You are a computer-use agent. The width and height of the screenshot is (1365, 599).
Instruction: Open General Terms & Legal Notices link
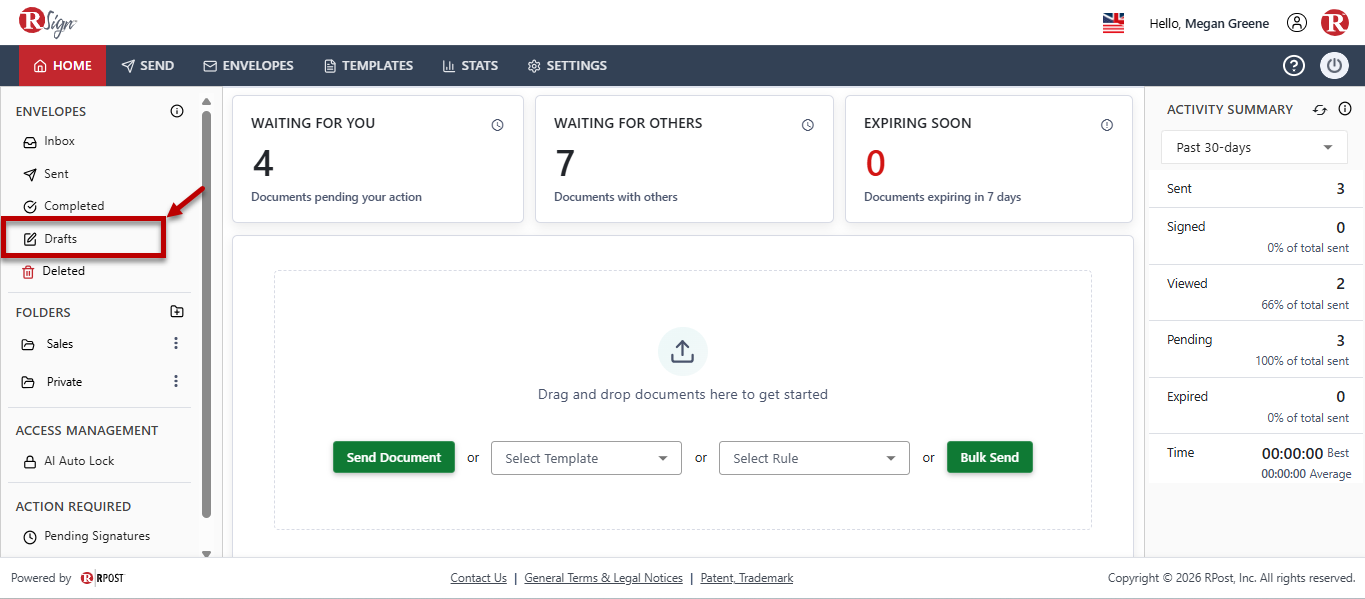pyautogui.click(x=603, y=578)
